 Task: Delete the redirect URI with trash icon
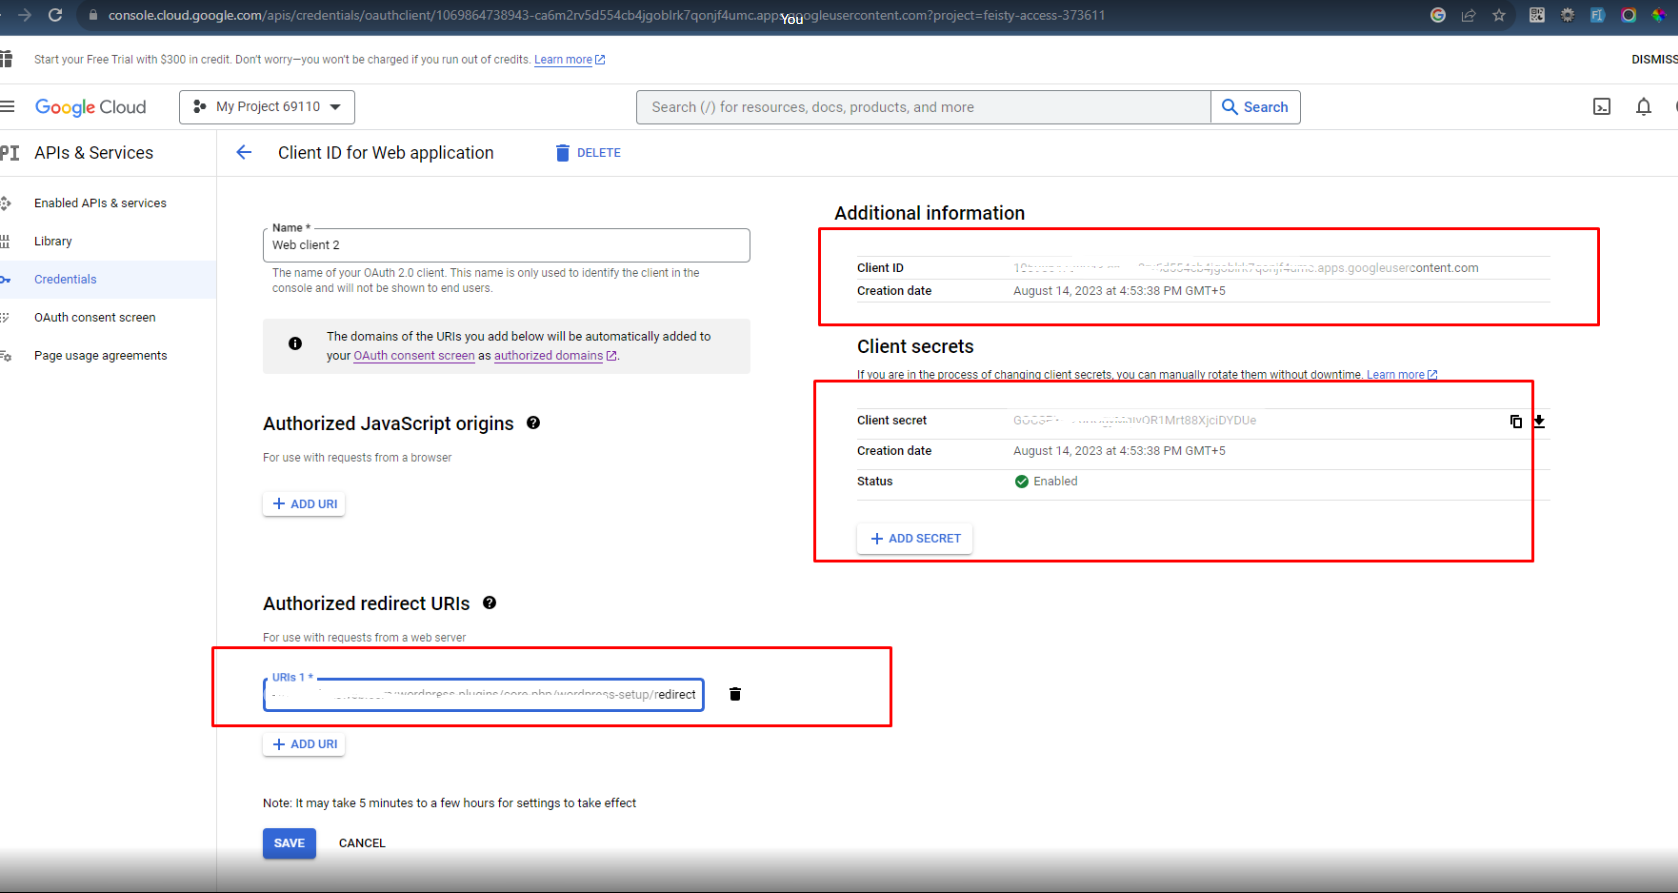[x=735, y=694]
